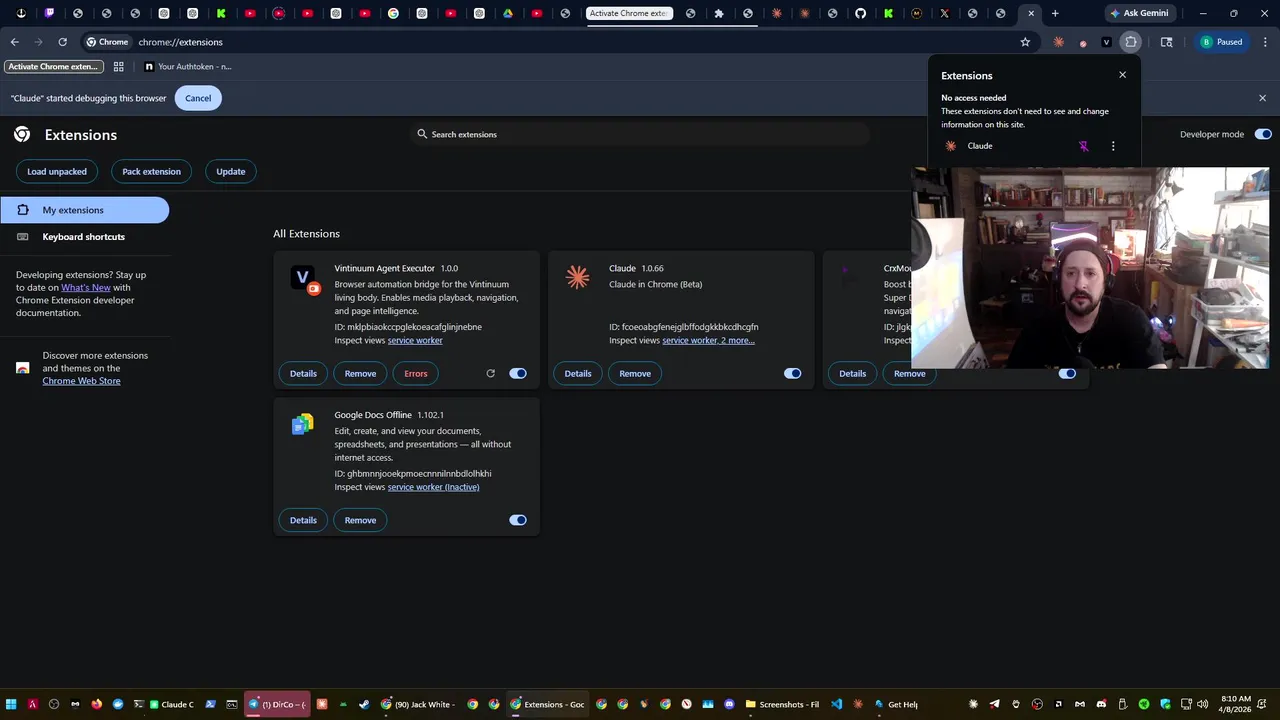Open Details for Vintinuum Agent Executor

[x=303, y=373]
